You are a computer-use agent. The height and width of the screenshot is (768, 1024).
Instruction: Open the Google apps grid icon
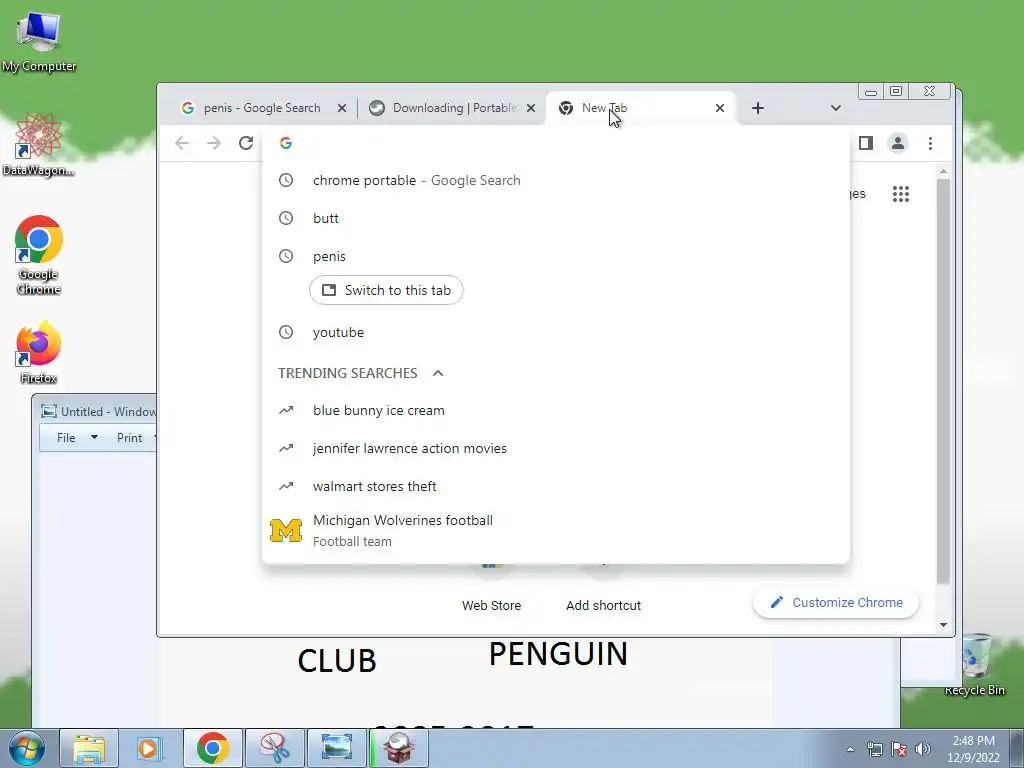pyautogui.click(x=901, y=194)
